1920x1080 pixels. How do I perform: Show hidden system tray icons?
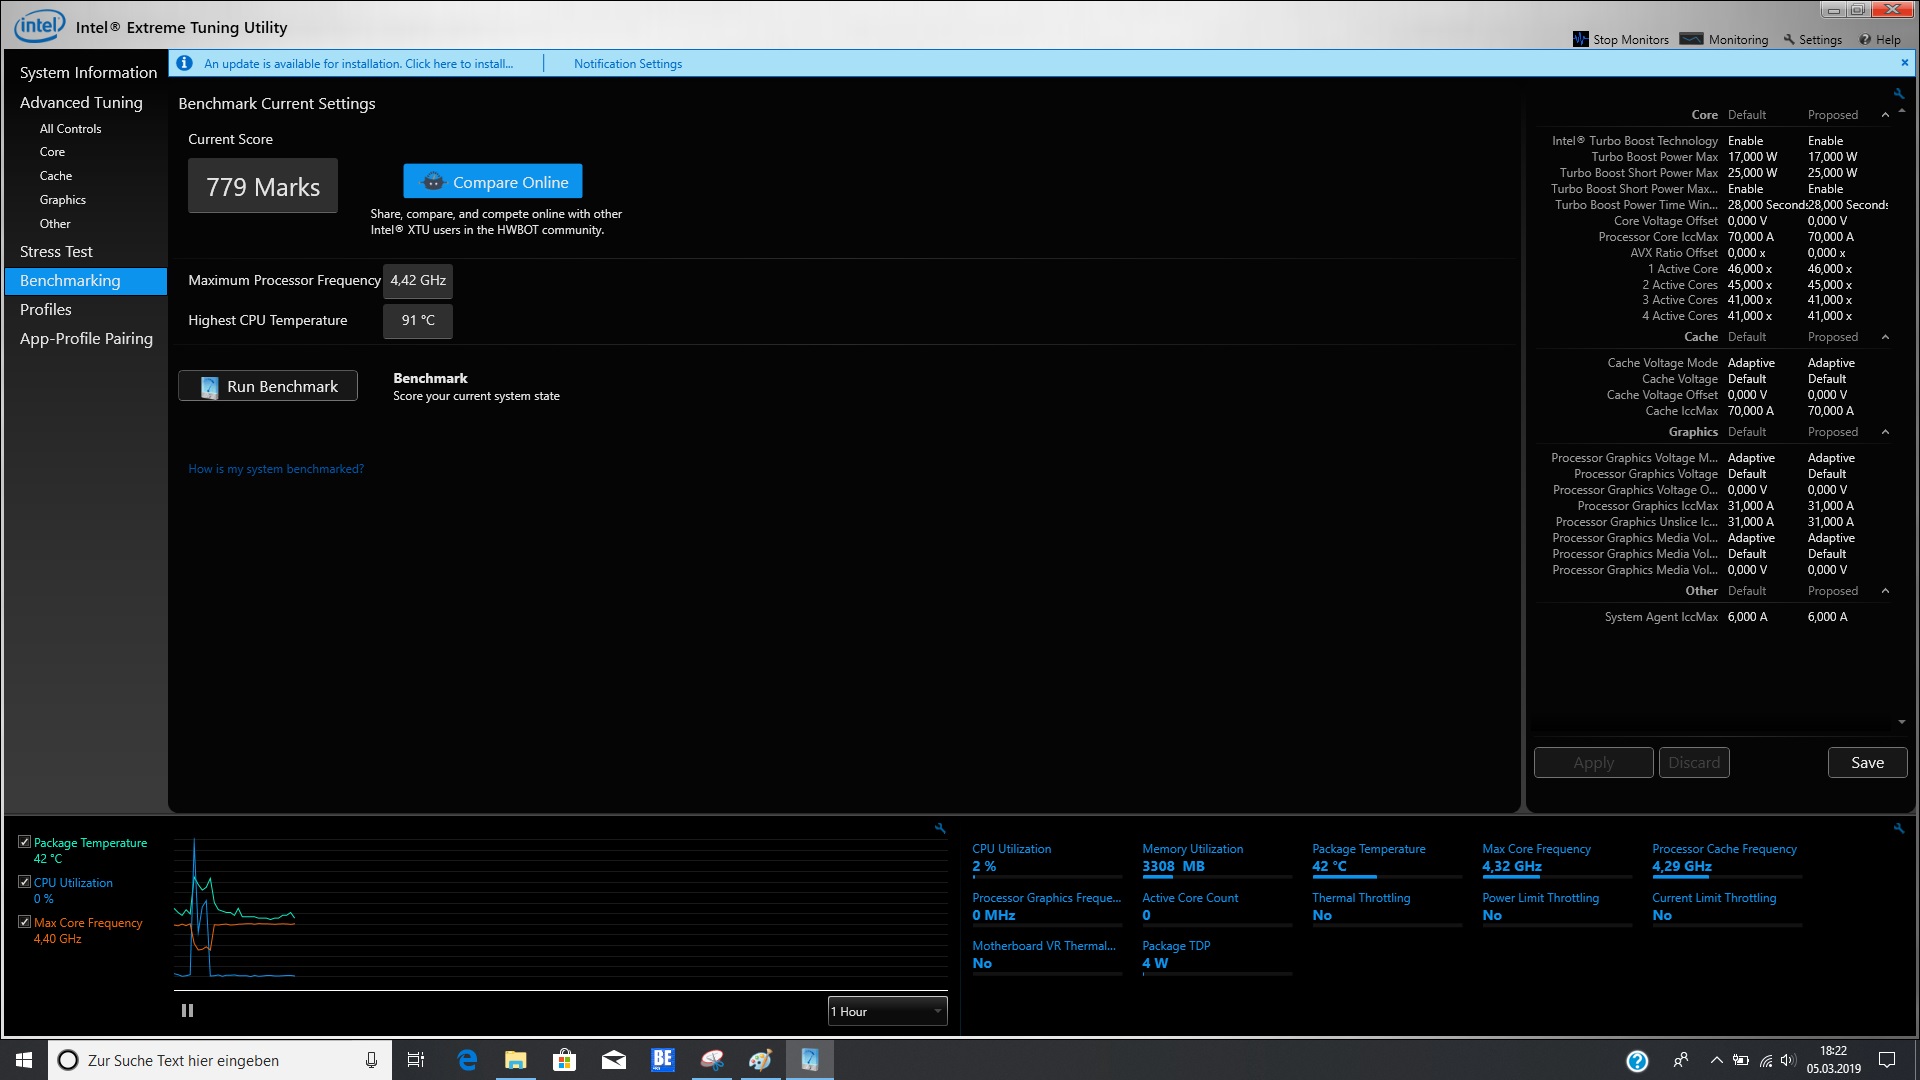[x=1716, y=1060]
